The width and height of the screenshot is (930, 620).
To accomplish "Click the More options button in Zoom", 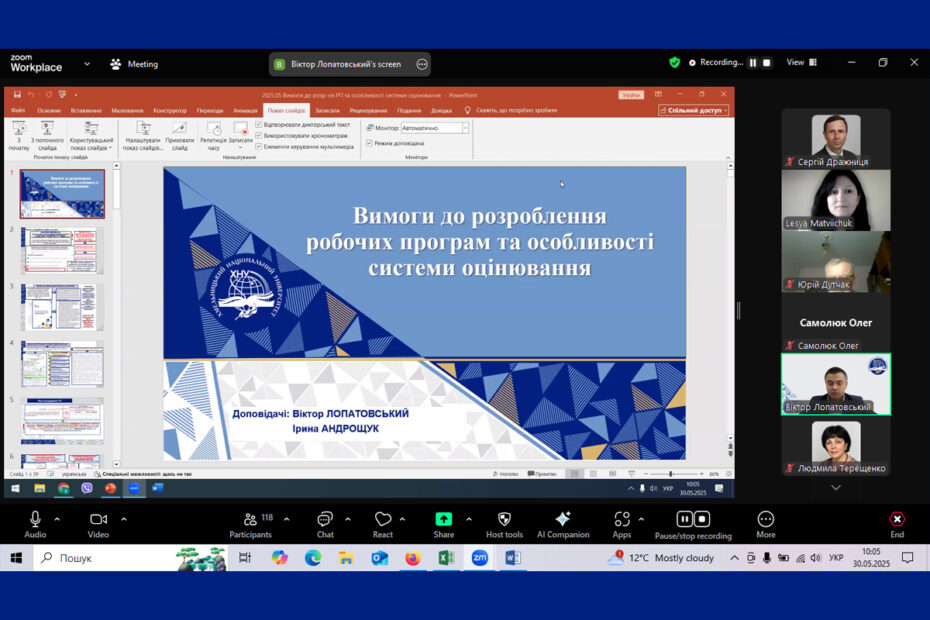I will [x=766, y=524].
